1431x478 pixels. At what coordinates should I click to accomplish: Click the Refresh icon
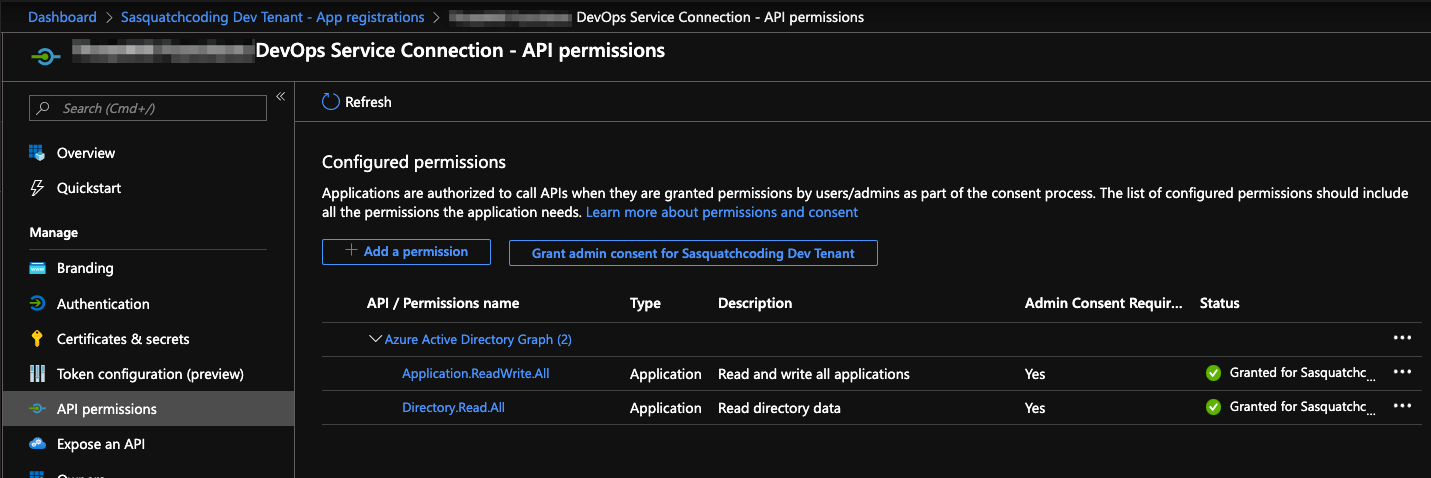(331, 102)
